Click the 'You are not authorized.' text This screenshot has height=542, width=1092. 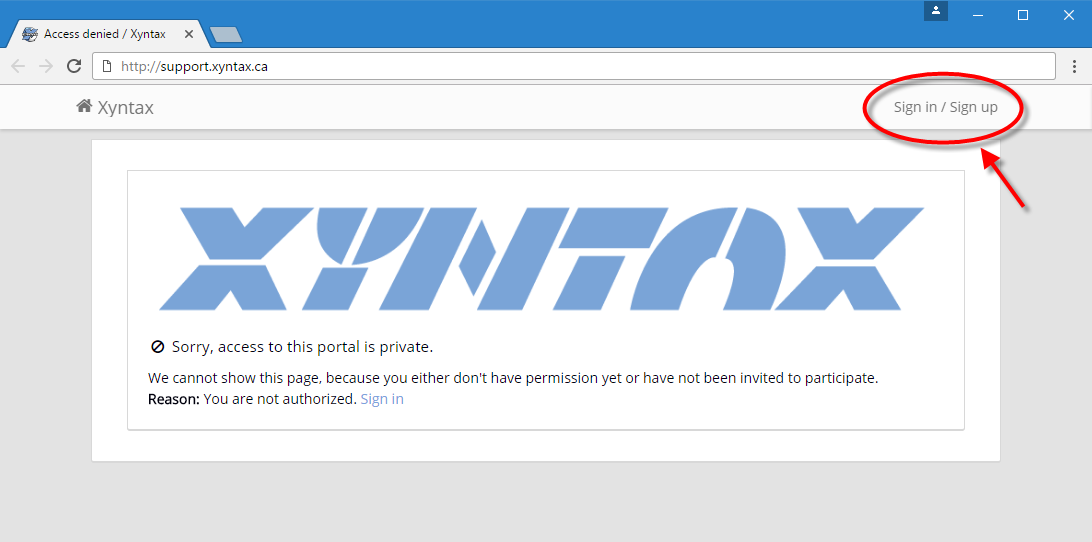pos(280,399)
